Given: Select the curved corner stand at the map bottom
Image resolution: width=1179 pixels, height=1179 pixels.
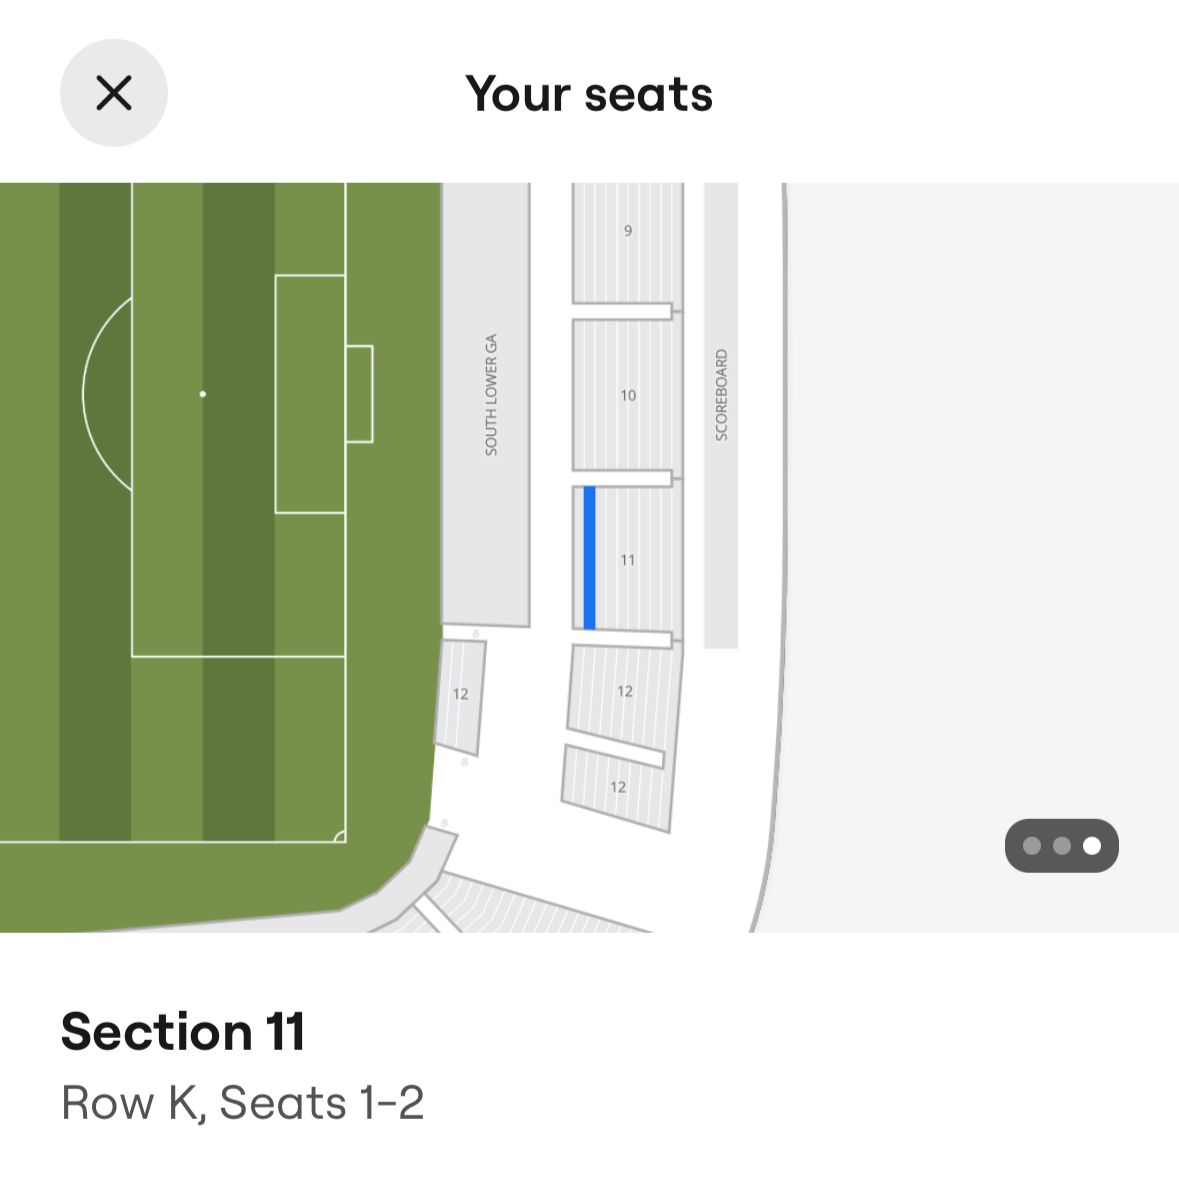Looking at the screenshot, I should click(520, 905).
